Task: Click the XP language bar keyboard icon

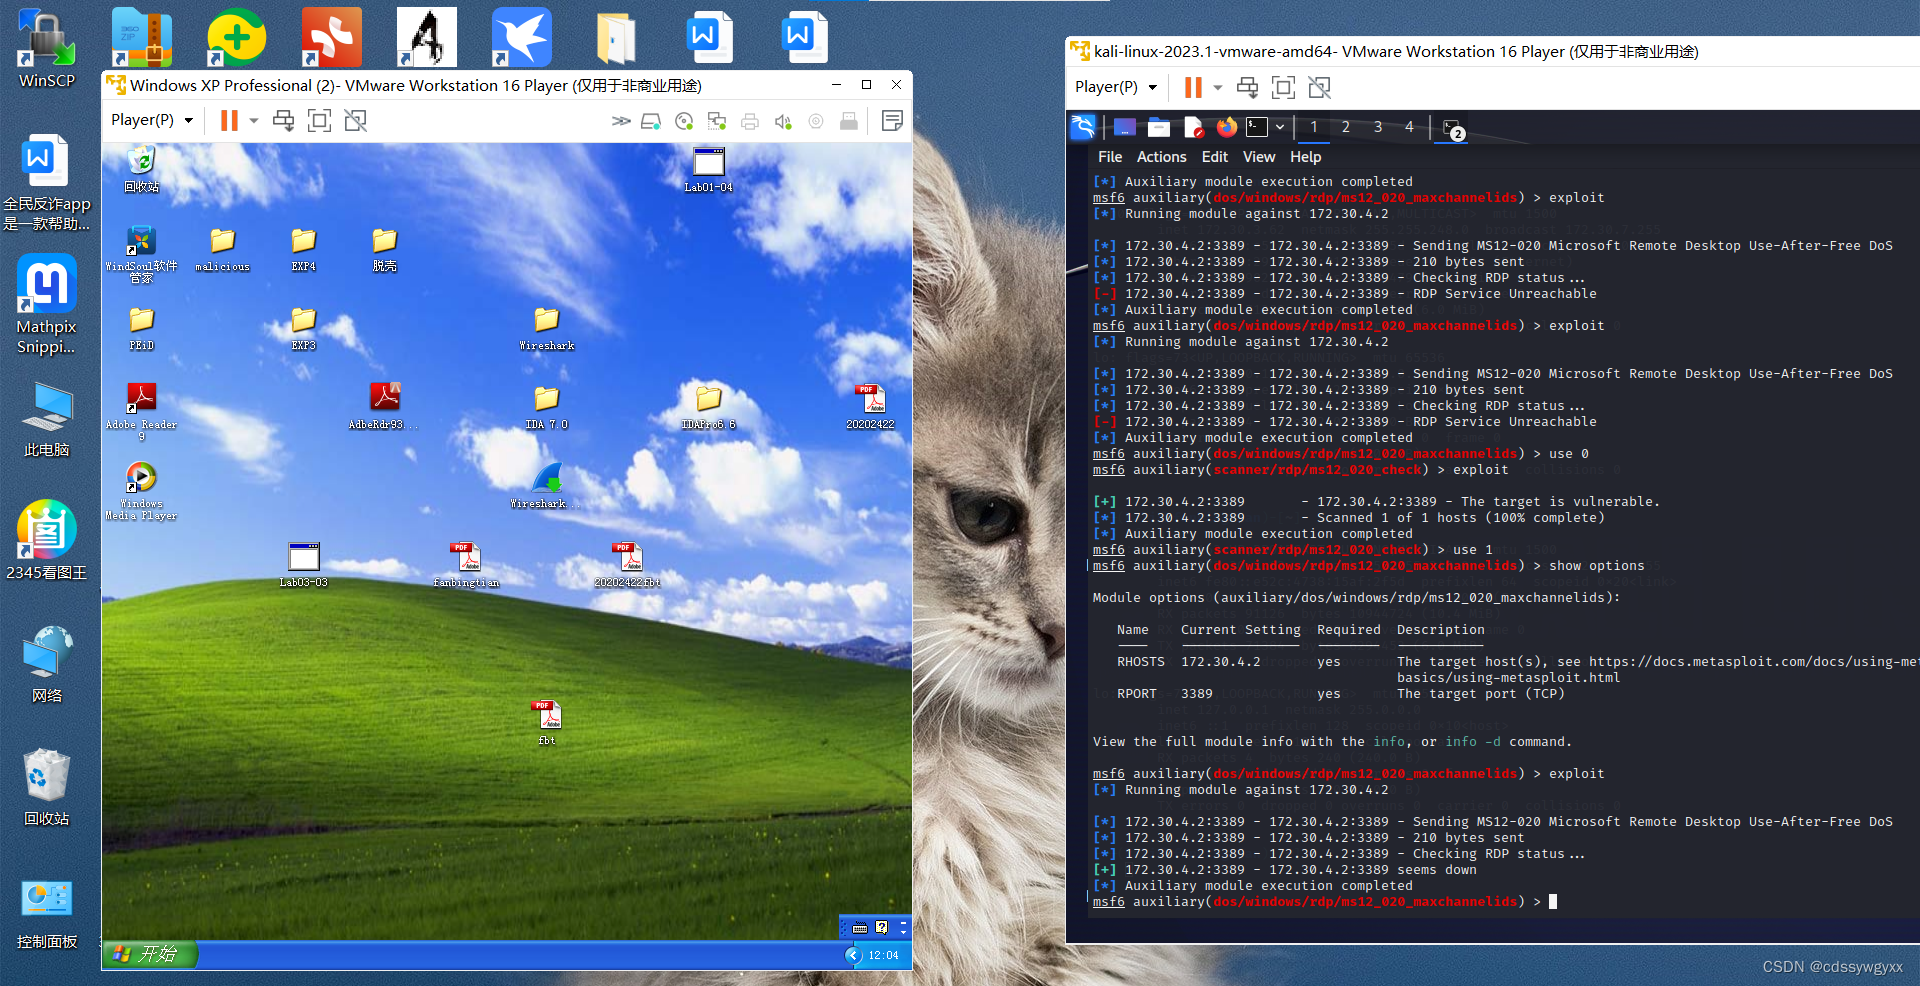Action: coord(860,927)
